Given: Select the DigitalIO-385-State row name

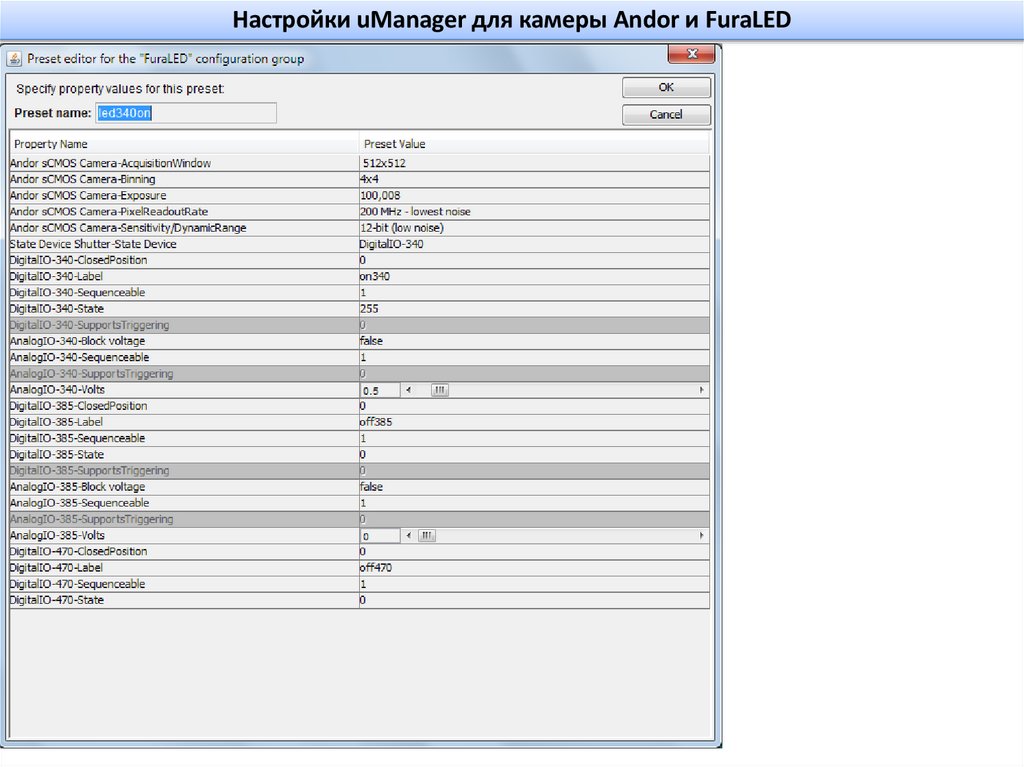Looking at the screenshot, I should pos(57,455).
